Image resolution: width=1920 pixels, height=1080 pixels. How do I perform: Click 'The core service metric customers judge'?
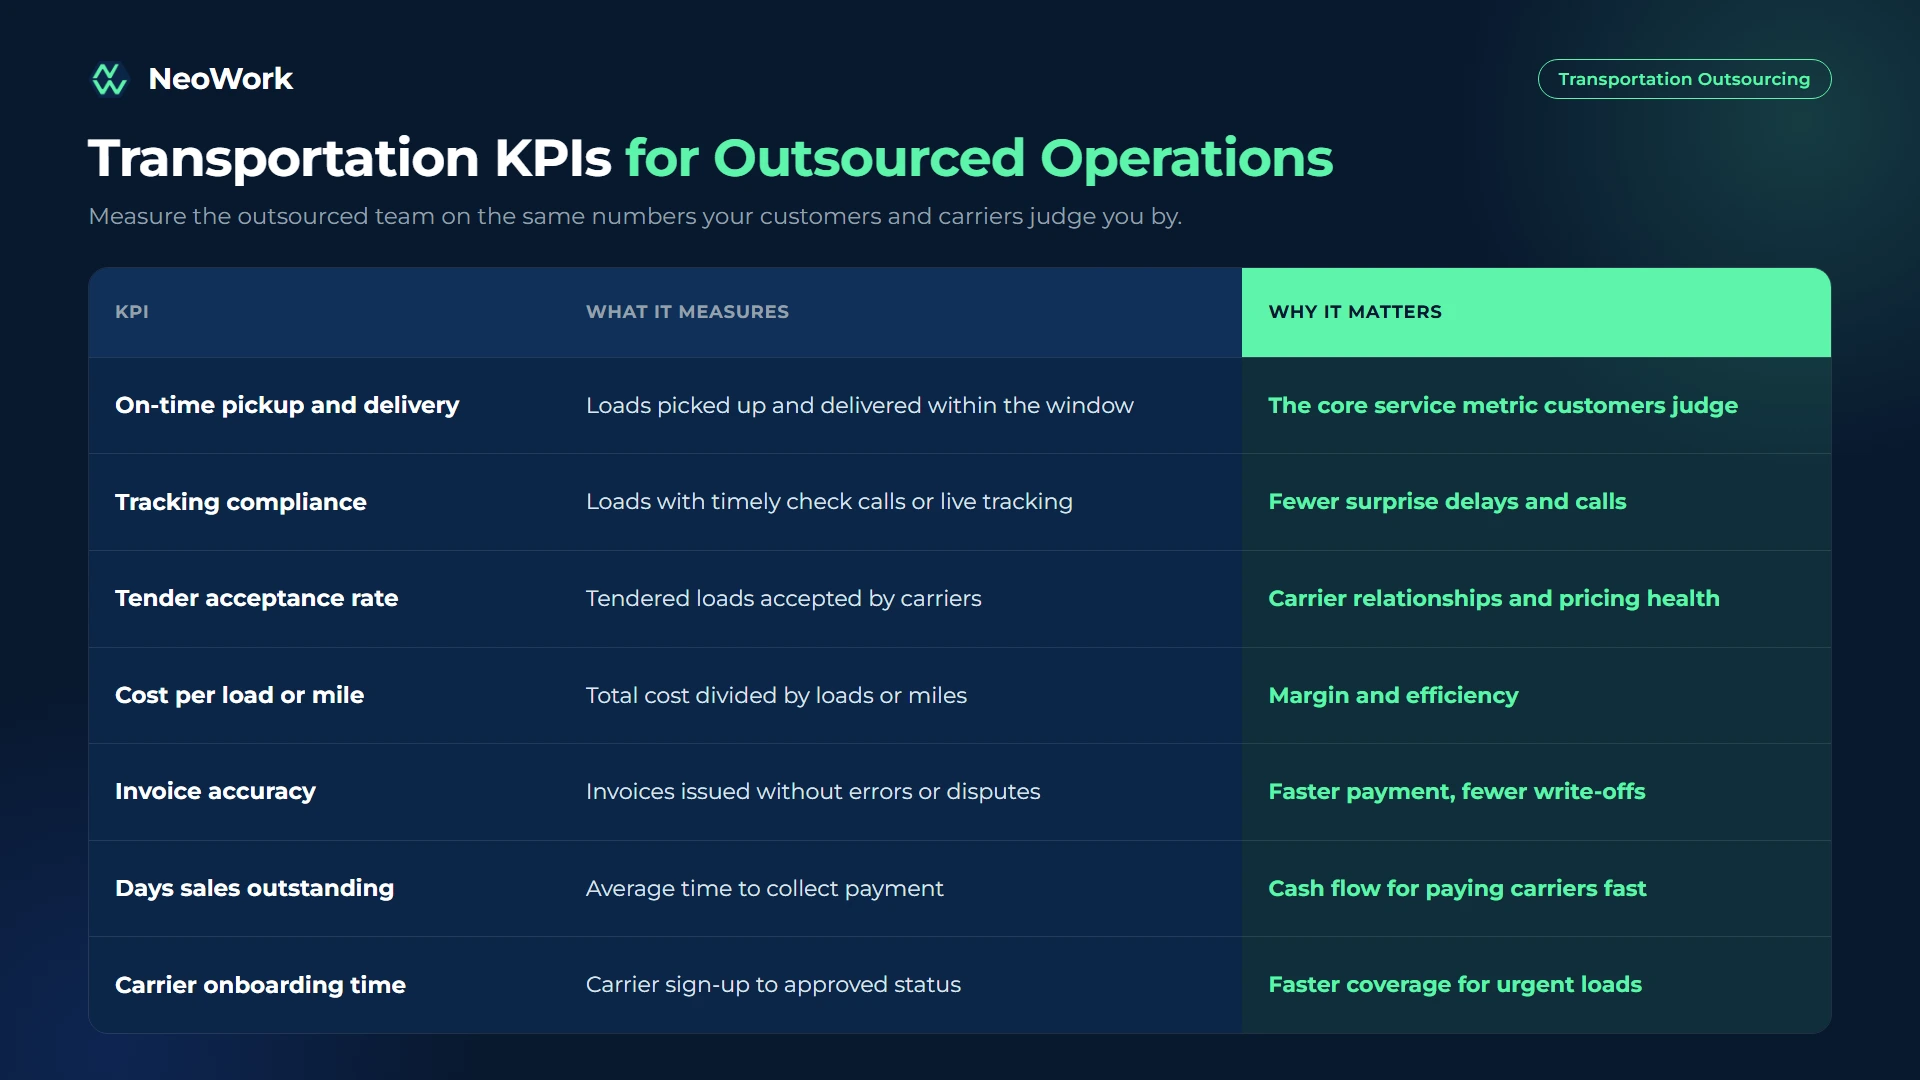(1503, 405)
